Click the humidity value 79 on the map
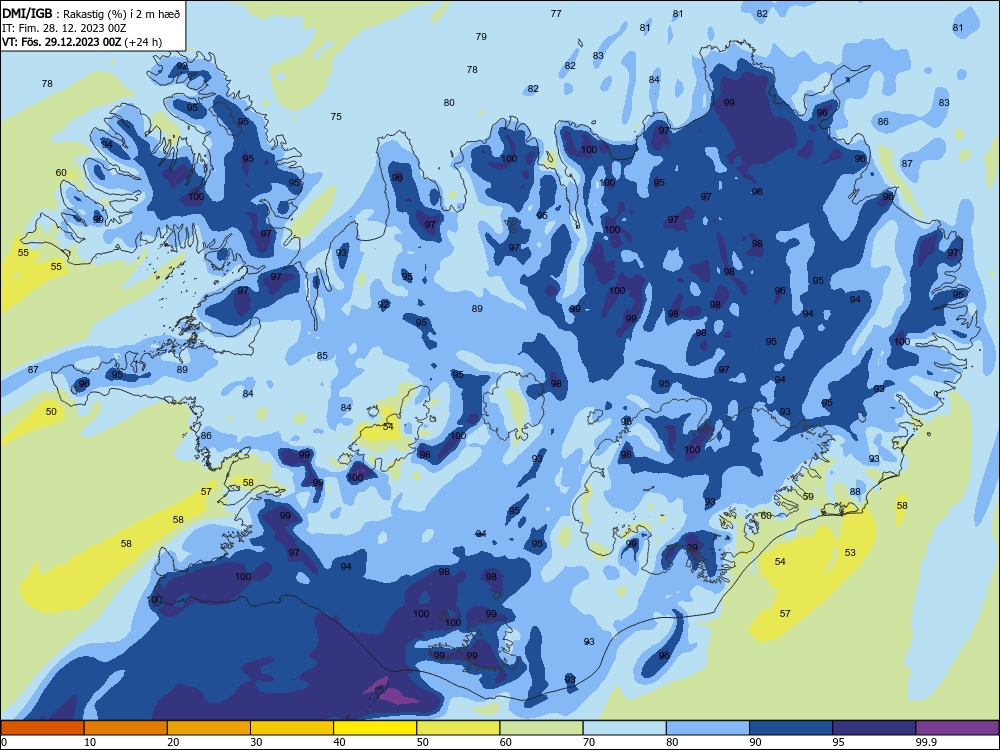1000x750 pixels. (x=481, y=36)
